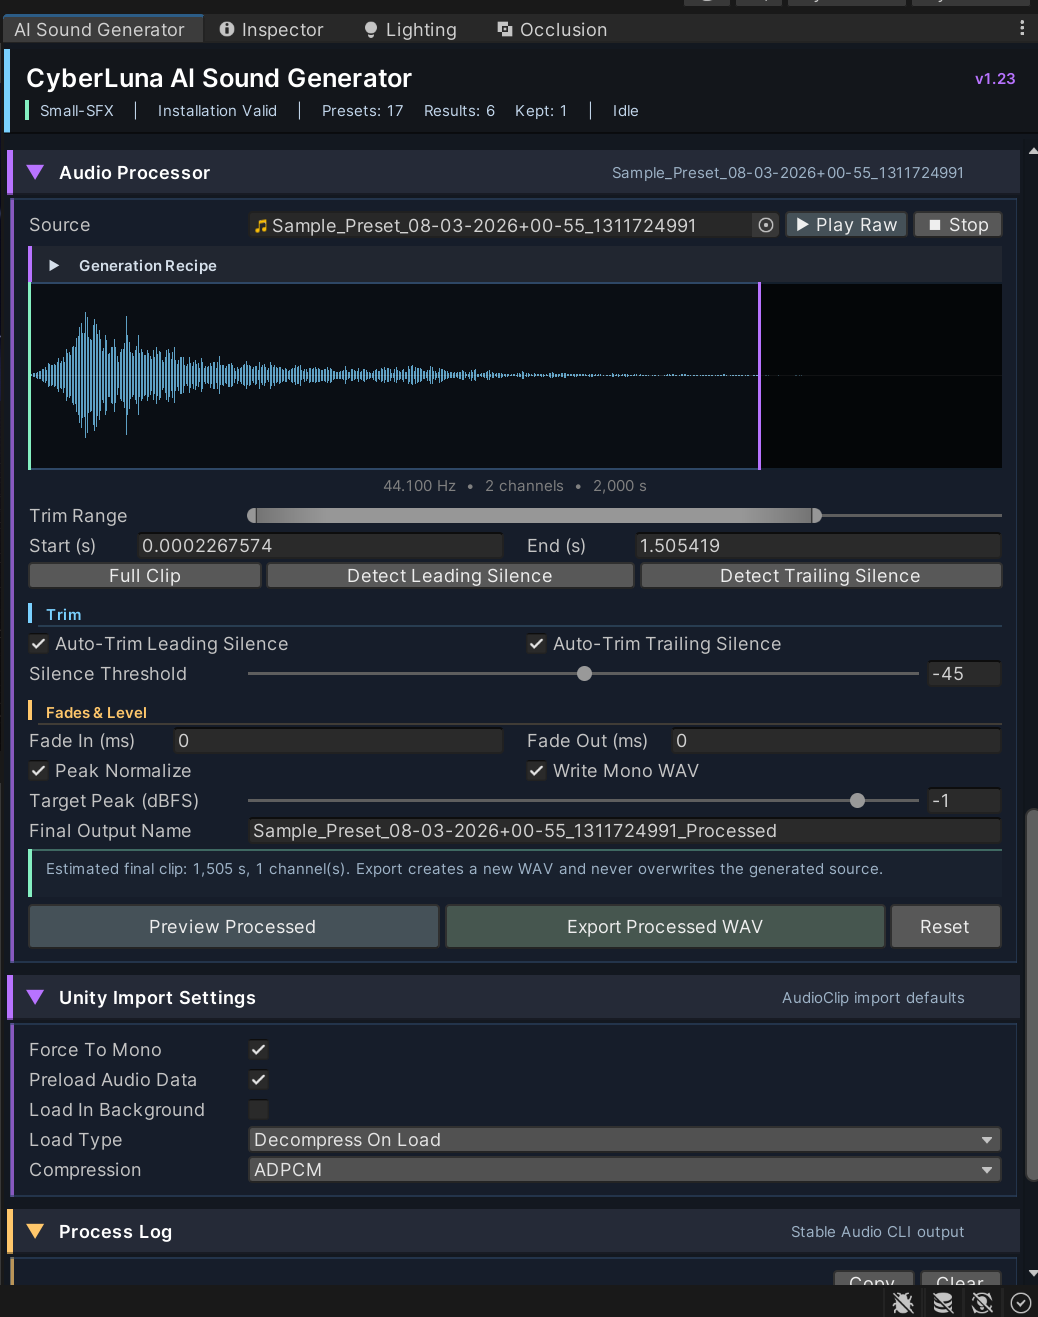Uncheck Preload Audio Data
The image size is (1038, 1317).
pos(258,1080)
